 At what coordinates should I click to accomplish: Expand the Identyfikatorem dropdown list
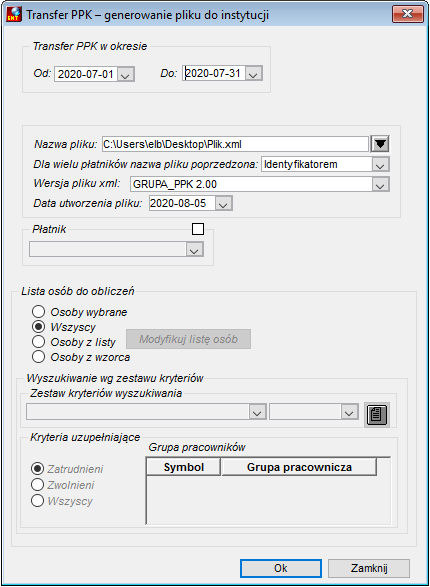coord(381,164)
